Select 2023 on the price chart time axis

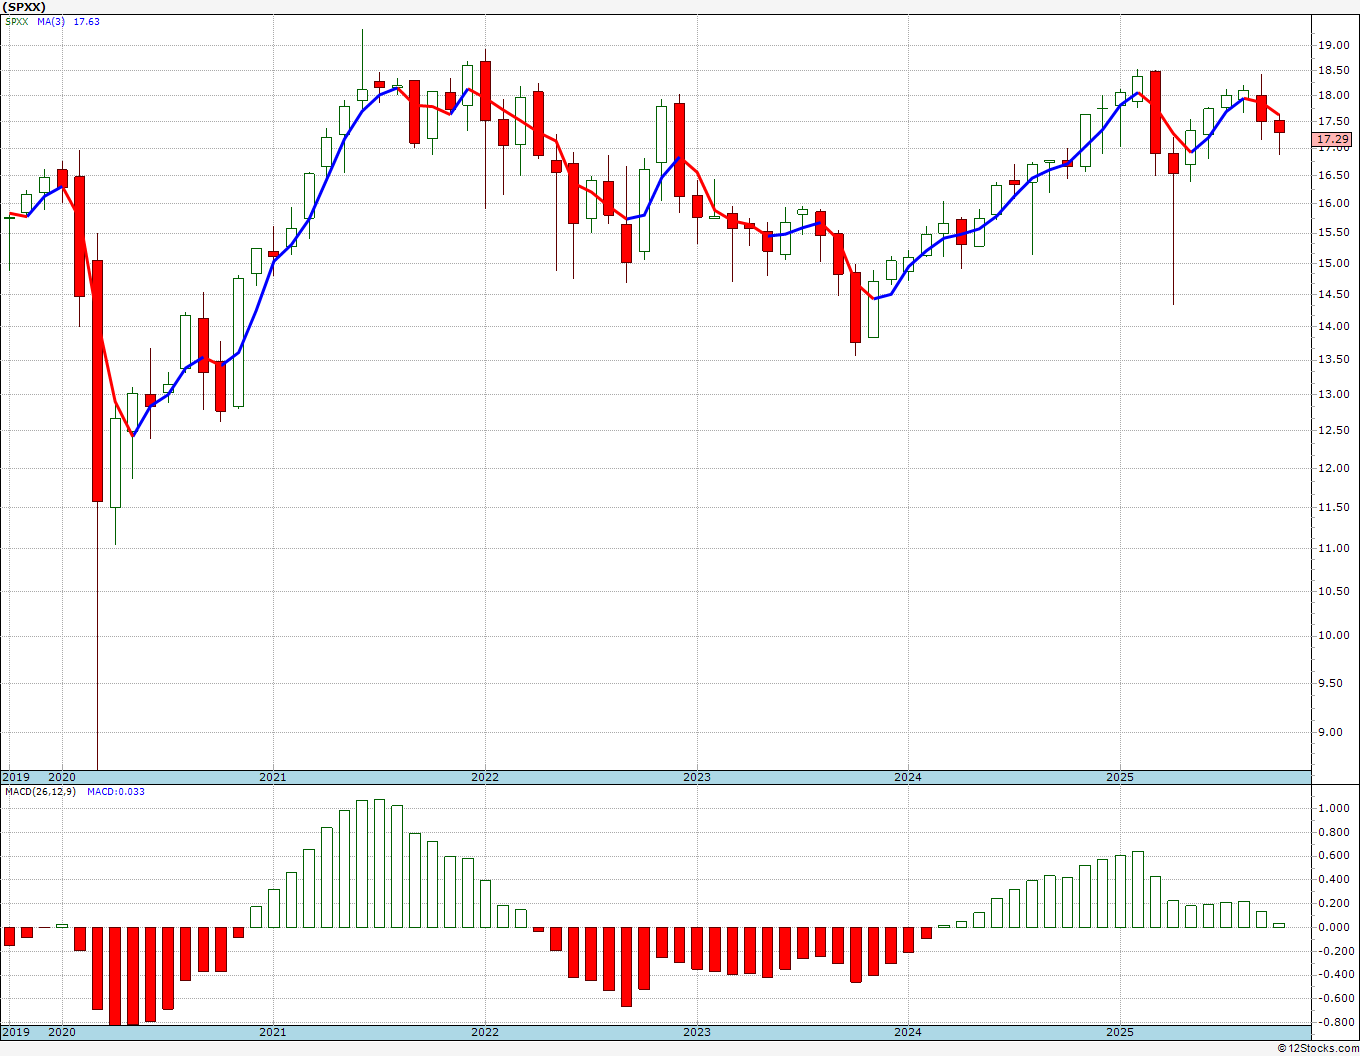697,777
